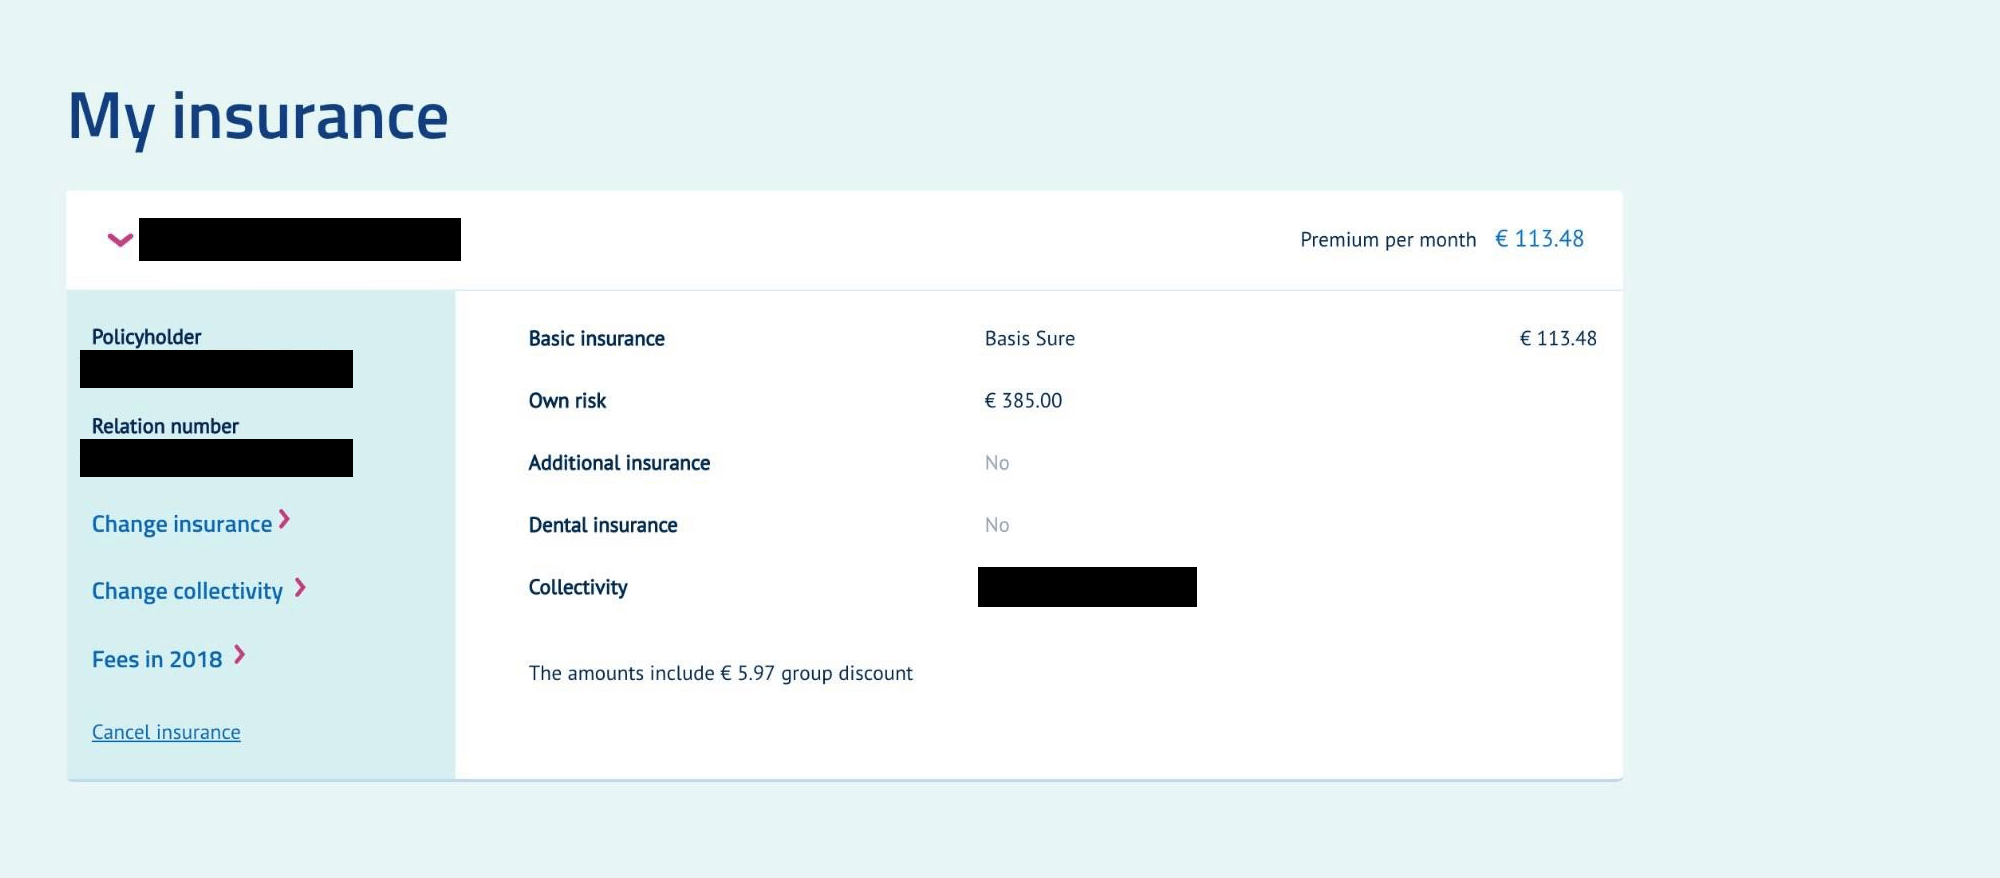Click the arrow beside Change collectivity
This screenshot has height=878, width=2000.
(x=300, y=588)
